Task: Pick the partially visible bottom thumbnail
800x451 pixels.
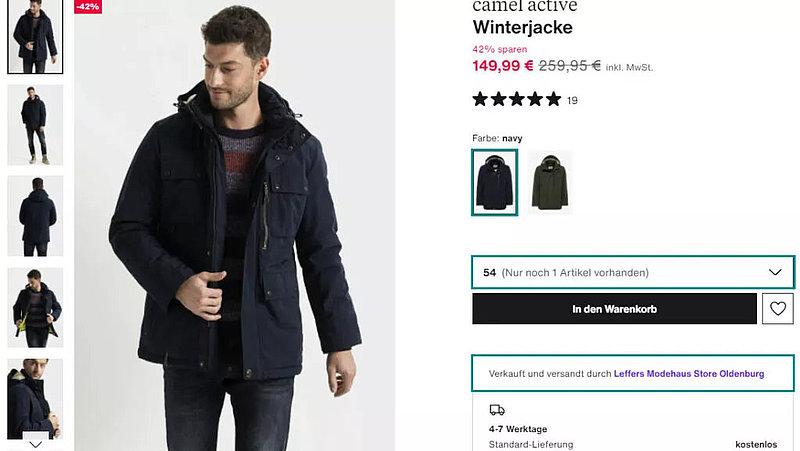Action: click(35, 395)
